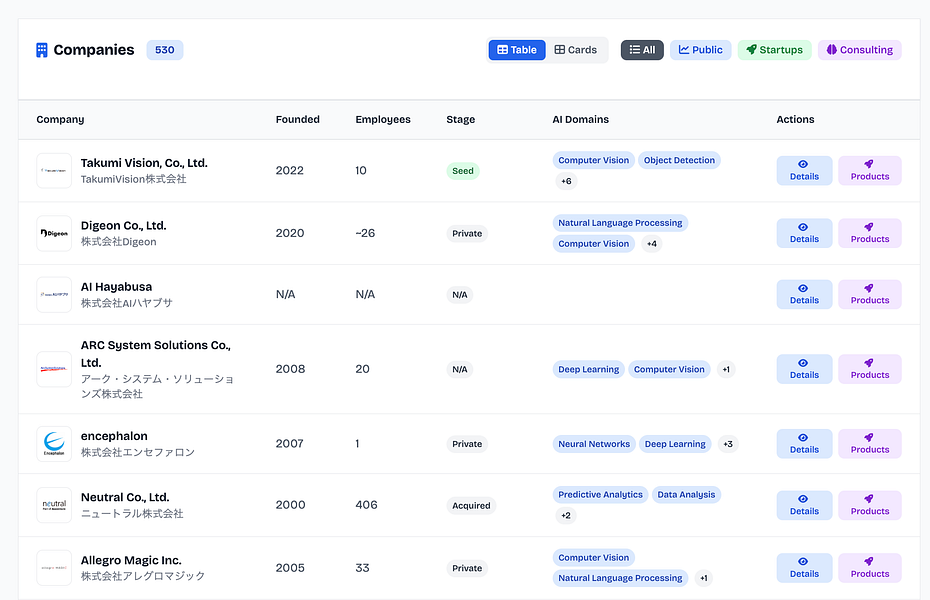Open Products for Digeon Co., Ltd.
The height and width of the screenshot is (600, 930).
click(870, 234)
